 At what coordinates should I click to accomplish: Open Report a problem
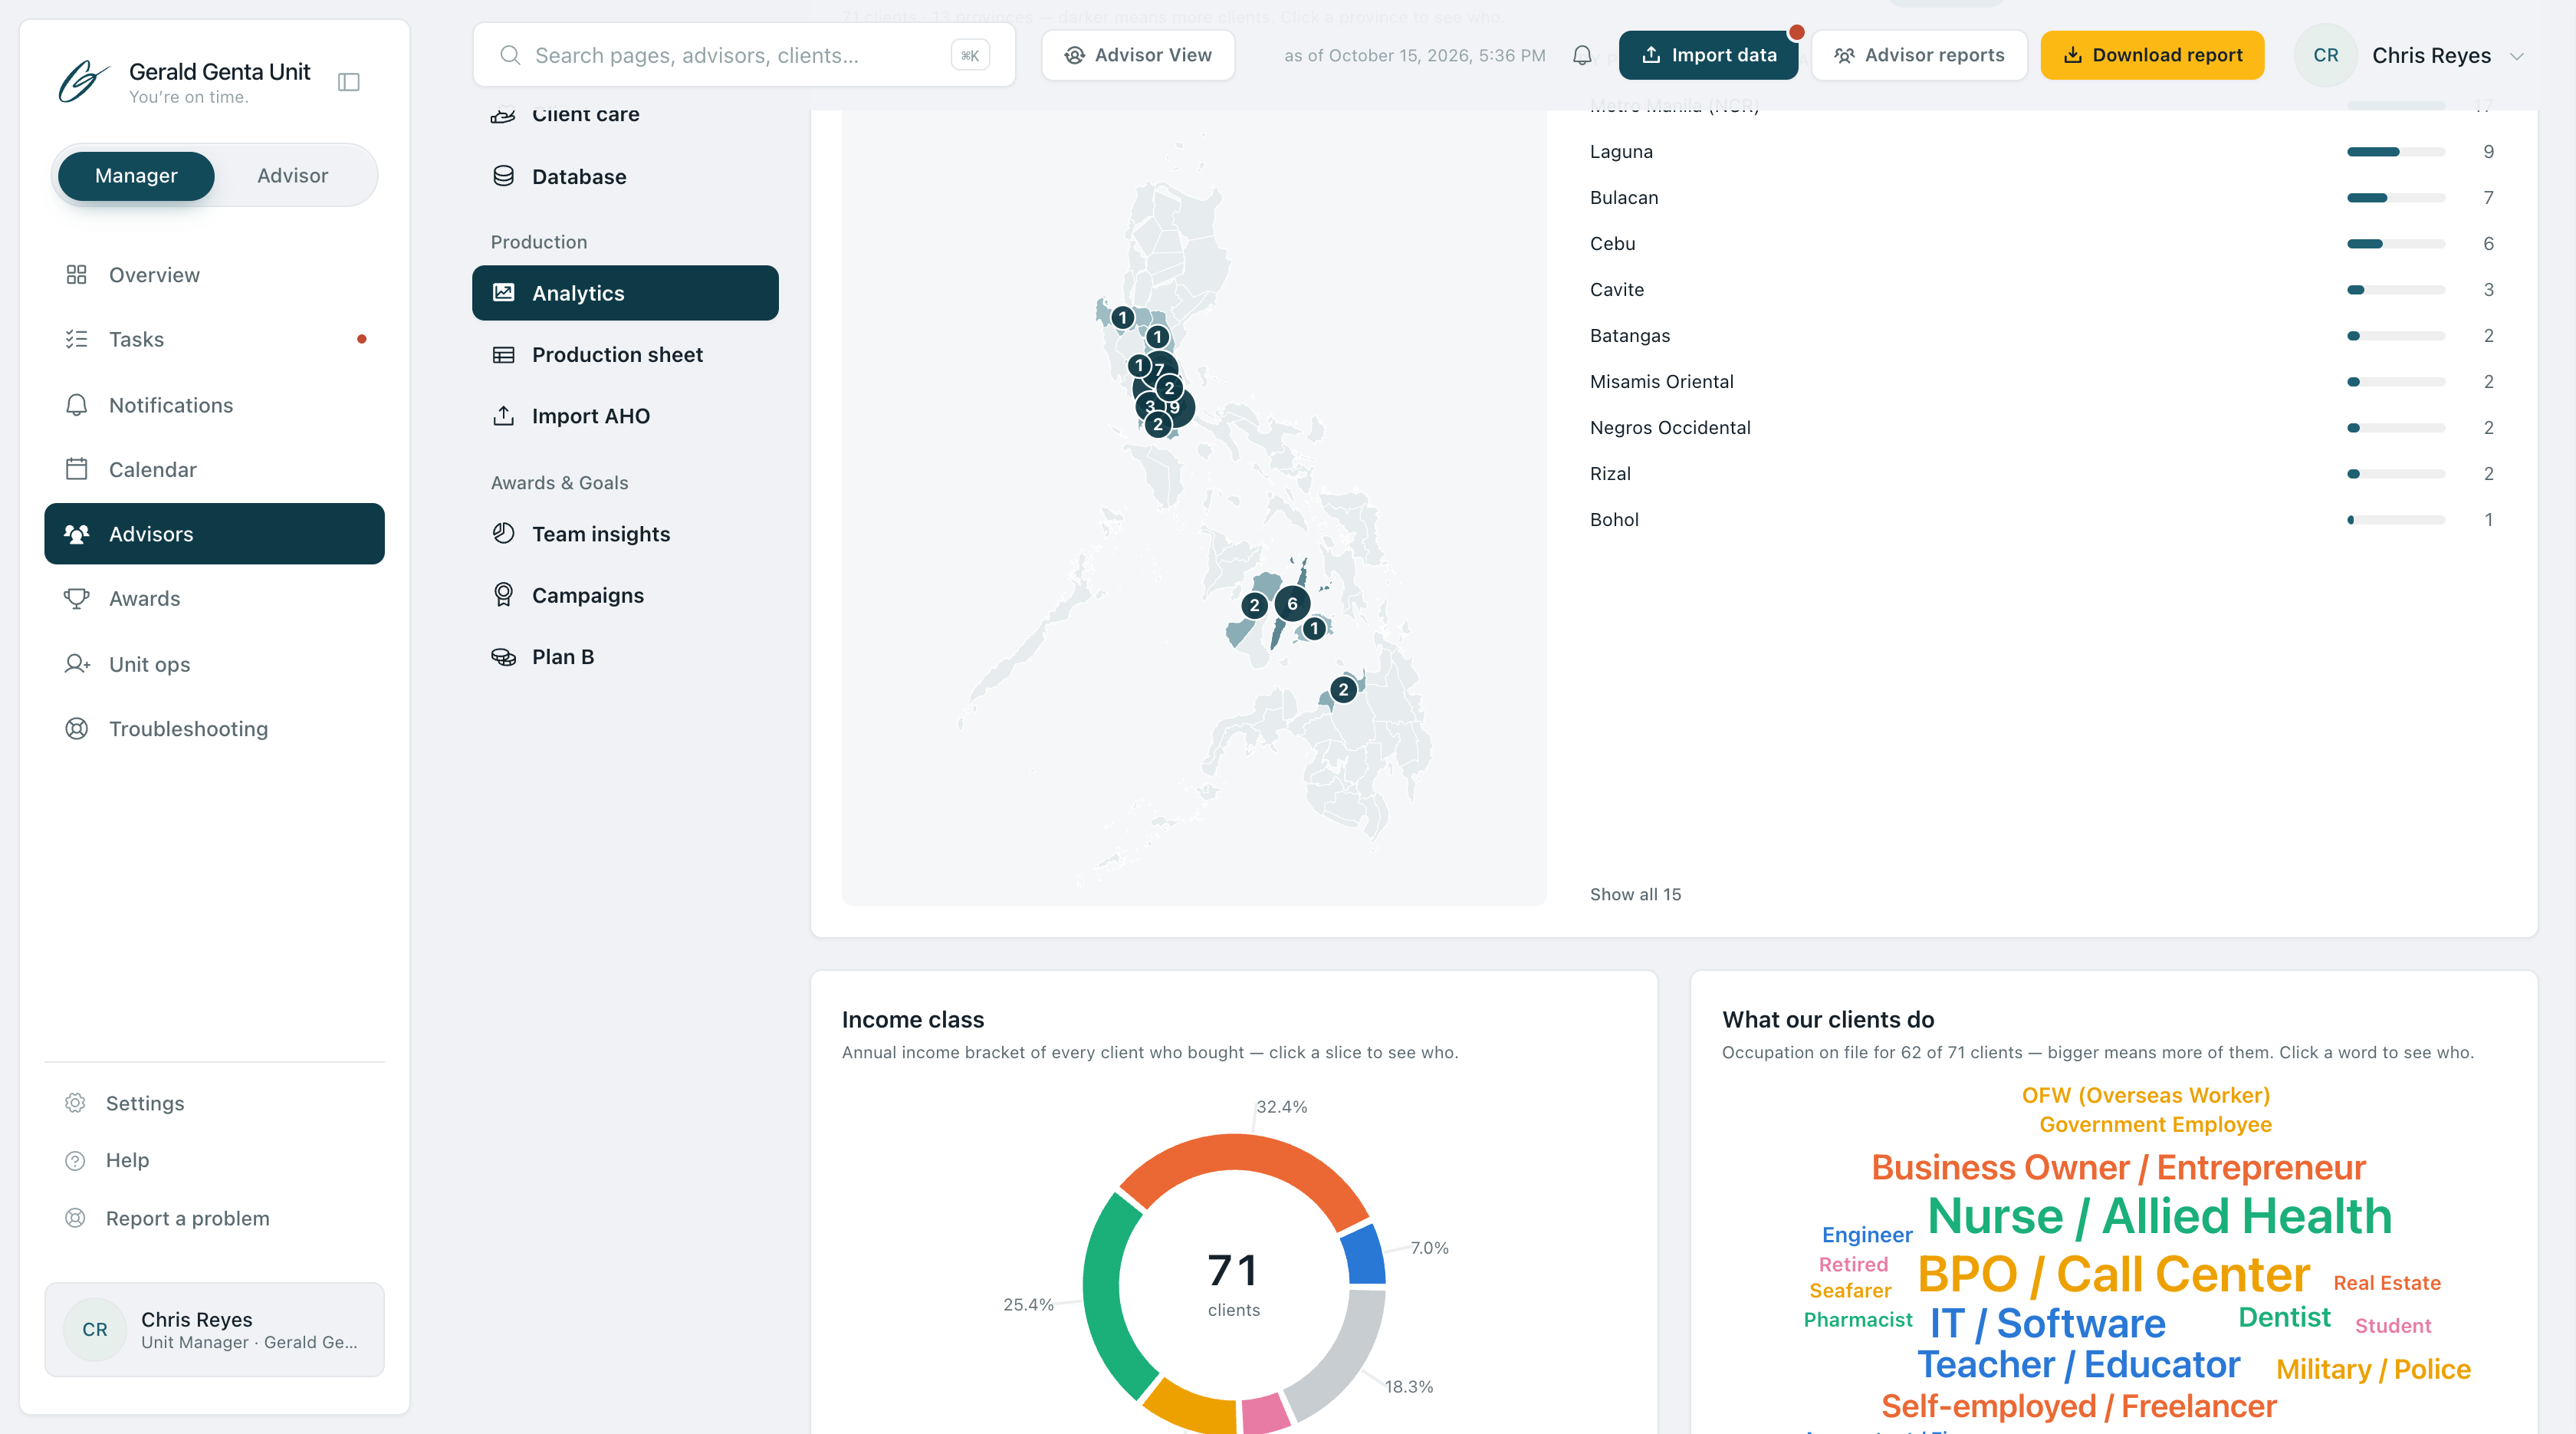point(214,1218)
